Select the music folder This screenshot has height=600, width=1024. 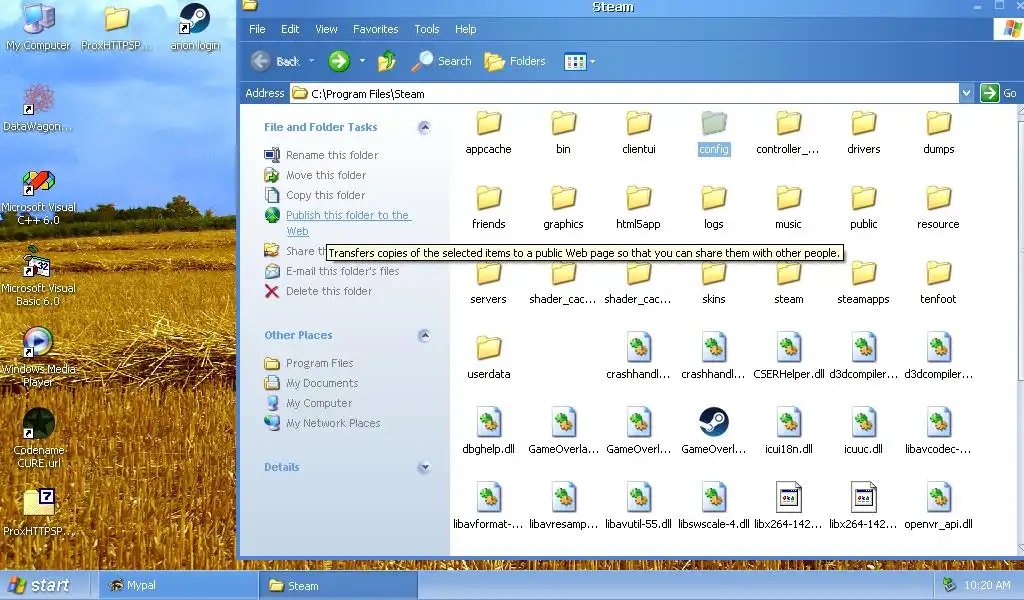point(788,208)
